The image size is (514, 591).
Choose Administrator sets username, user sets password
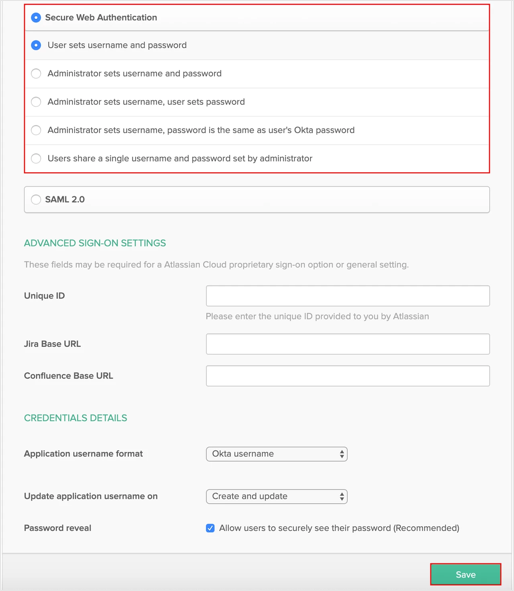[x=36, y=102]
